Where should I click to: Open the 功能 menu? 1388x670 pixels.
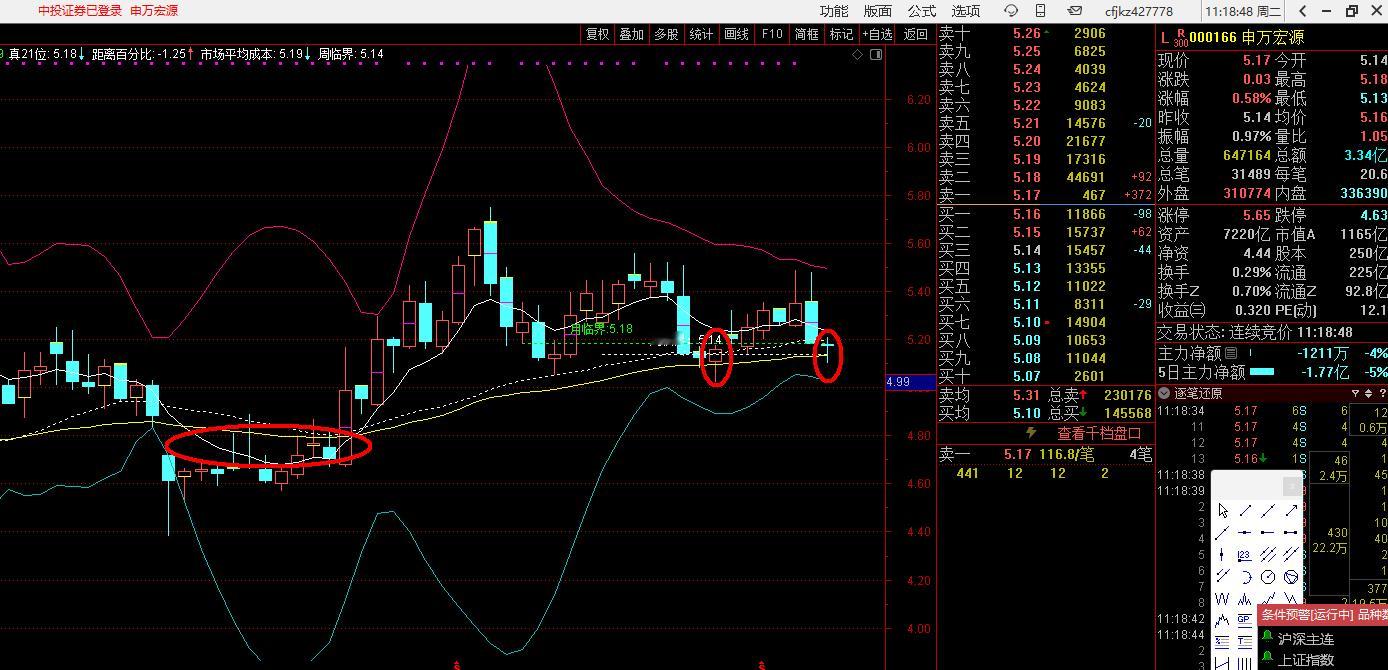click(834, 11)
